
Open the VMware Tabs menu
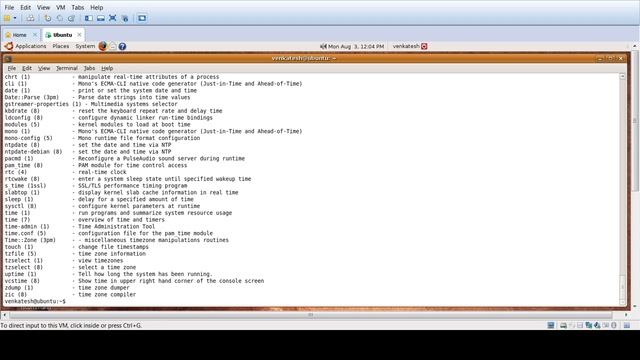(78, 7)
